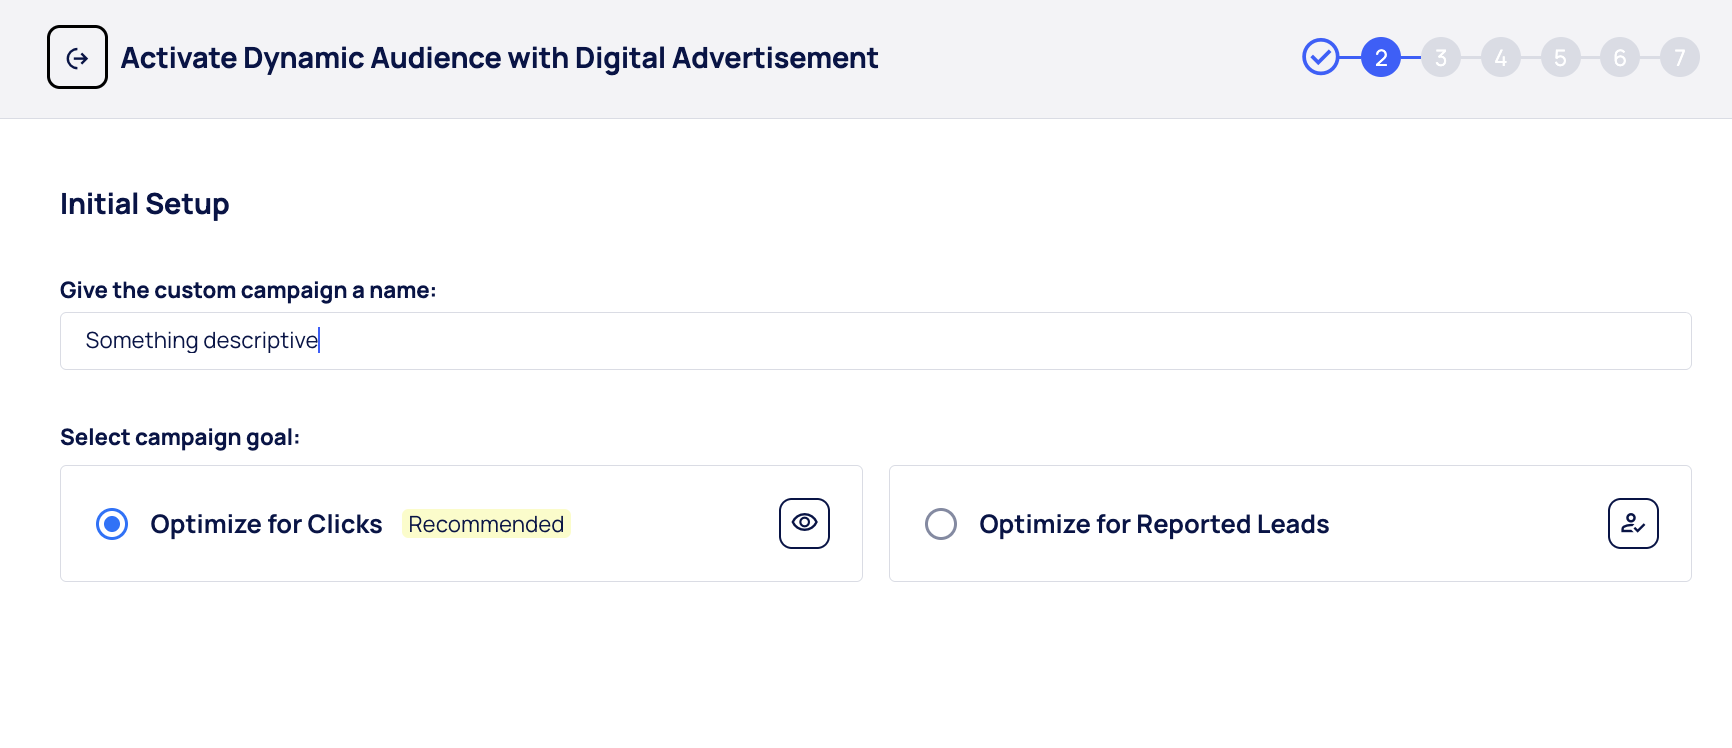
Task: Click the Recommended badge
Action: coord(486,524)
